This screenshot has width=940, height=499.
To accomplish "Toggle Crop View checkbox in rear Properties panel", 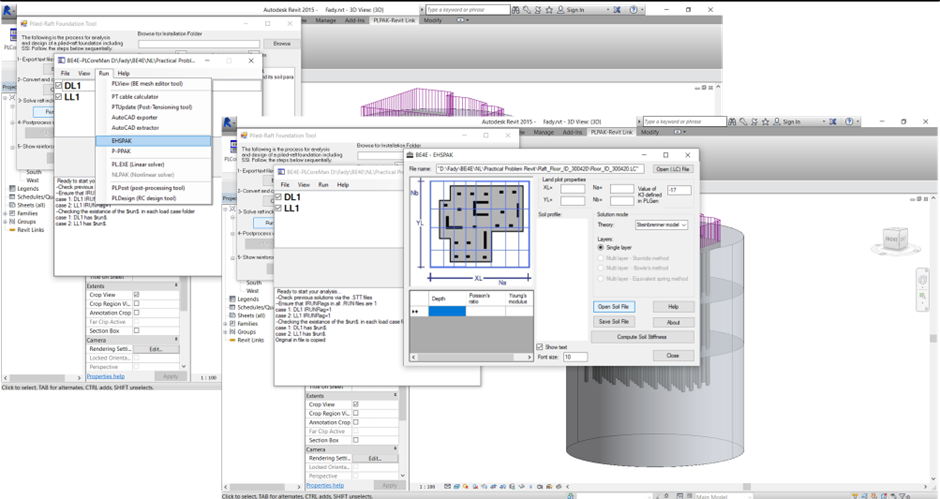I will pyautogui.click(x=137, y=294).
